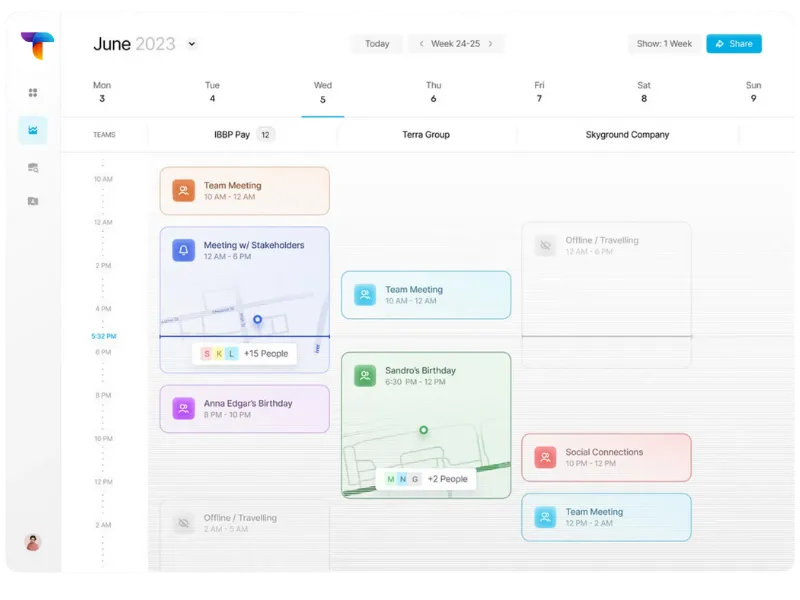Click the green icon on Sandro's Birthday event

coord(365,376)
